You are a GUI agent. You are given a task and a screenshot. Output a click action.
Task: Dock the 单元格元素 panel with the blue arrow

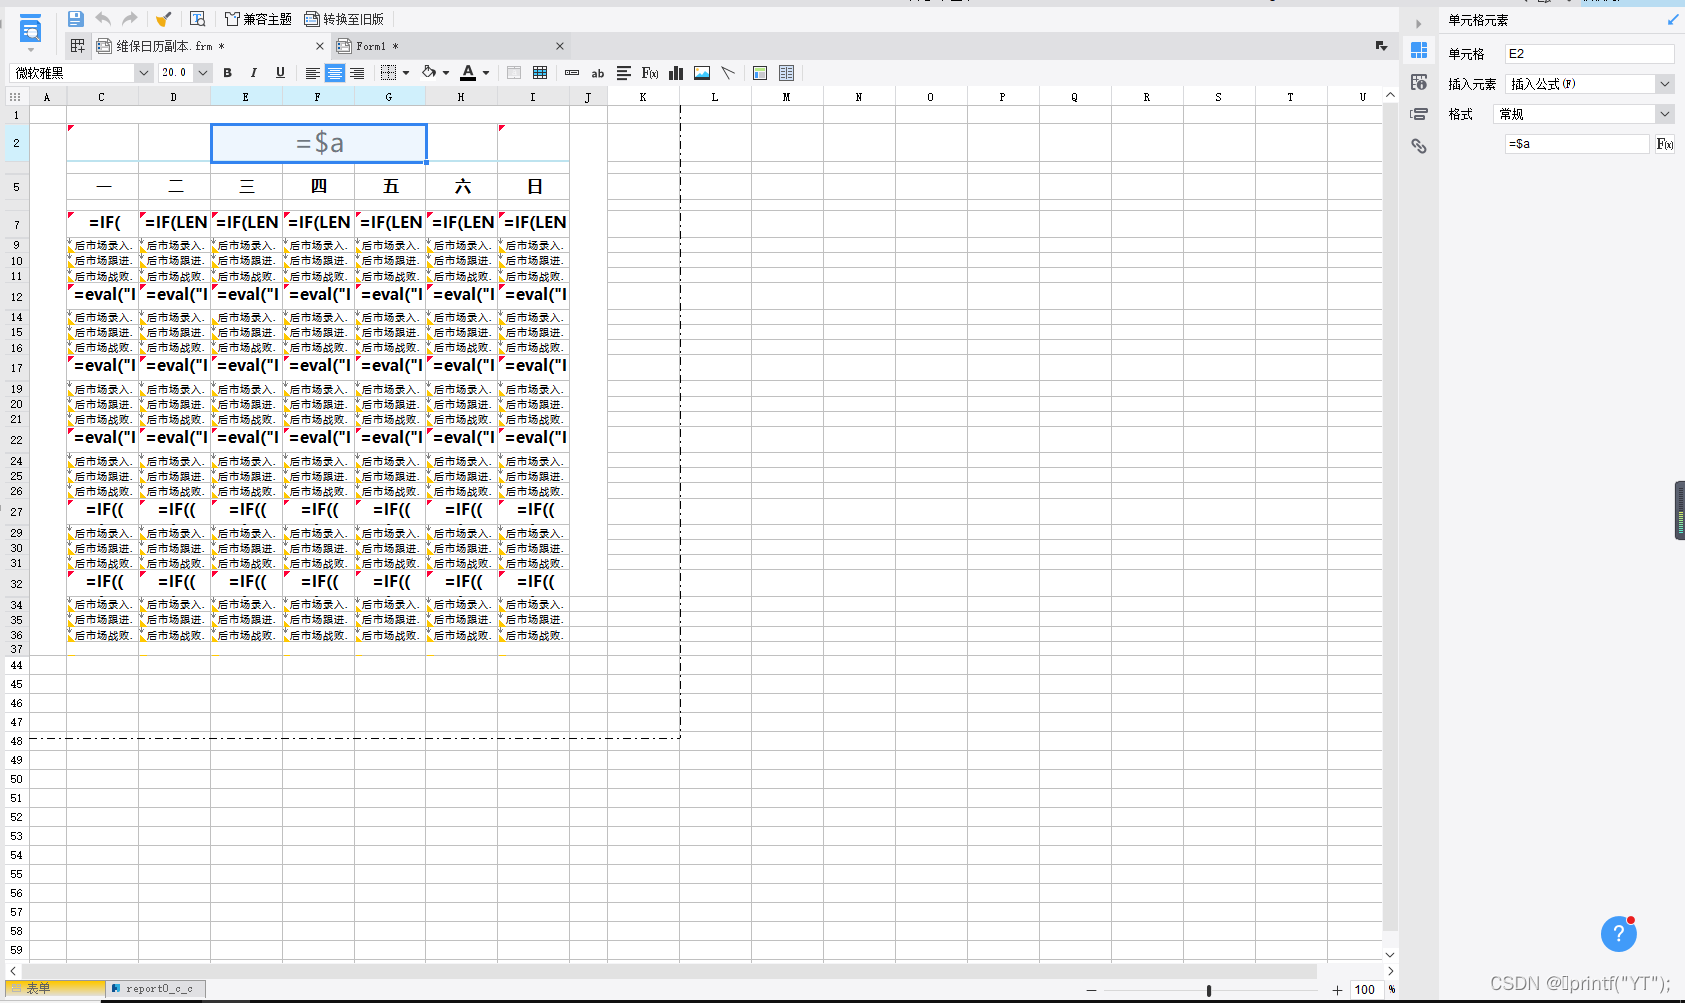pos(1673,20)
